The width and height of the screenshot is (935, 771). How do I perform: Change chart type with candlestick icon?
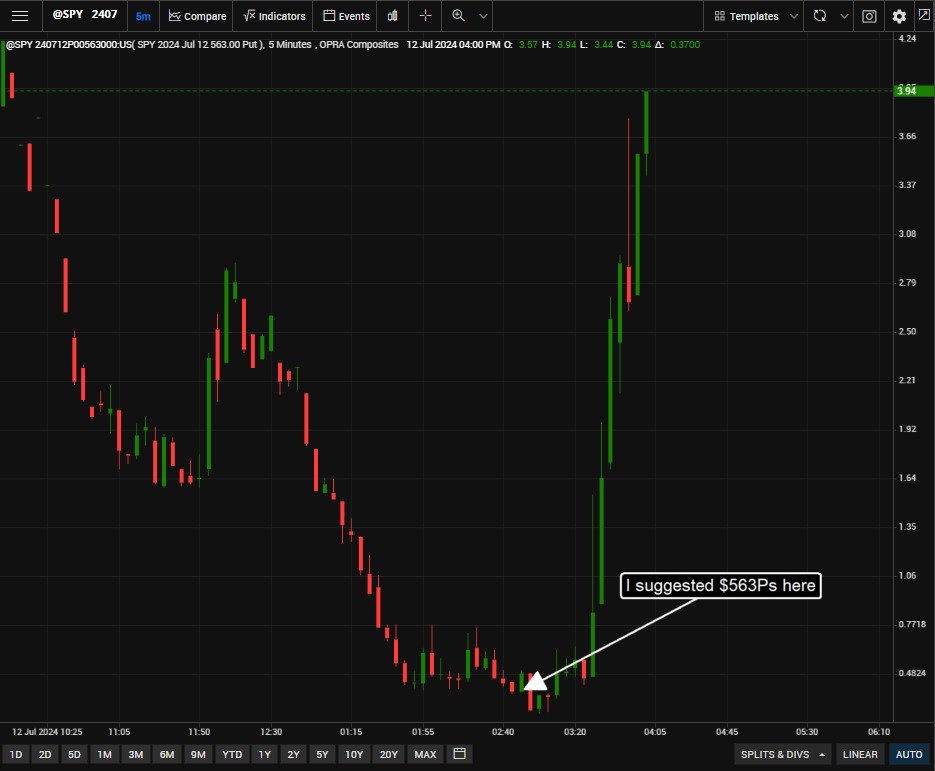[x=392, y=16]
